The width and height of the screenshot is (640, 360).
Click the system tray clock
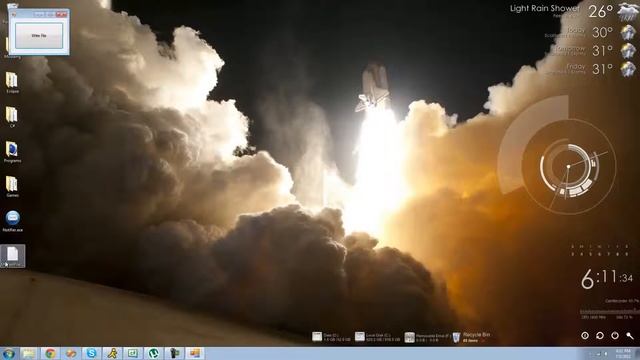click(x=622, y=353)
